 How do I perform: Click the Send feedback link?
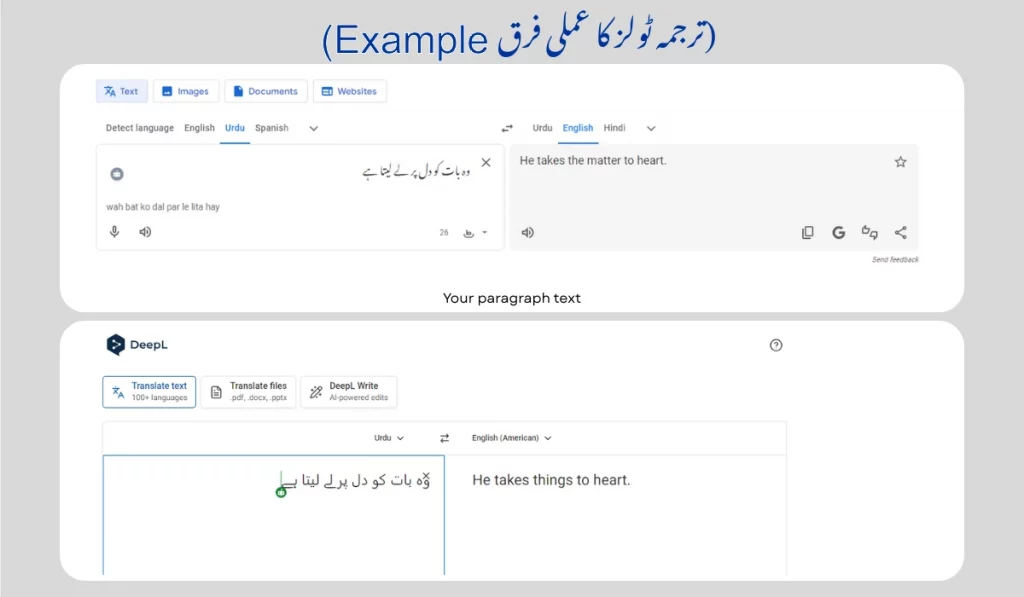[x=894, y=259]
